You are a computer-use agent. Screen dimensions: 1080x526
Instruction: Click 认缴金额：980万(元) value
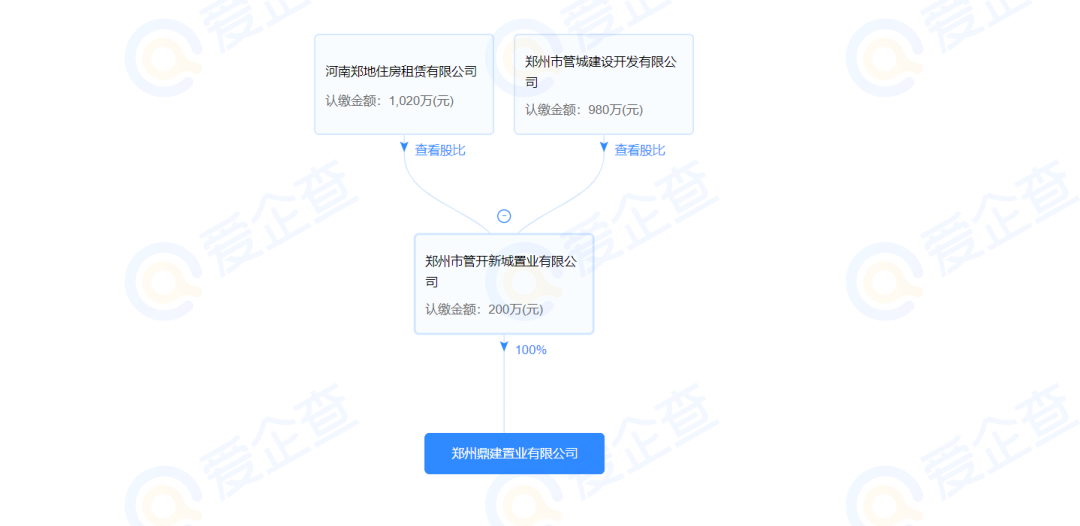click(x=584, y=109)
